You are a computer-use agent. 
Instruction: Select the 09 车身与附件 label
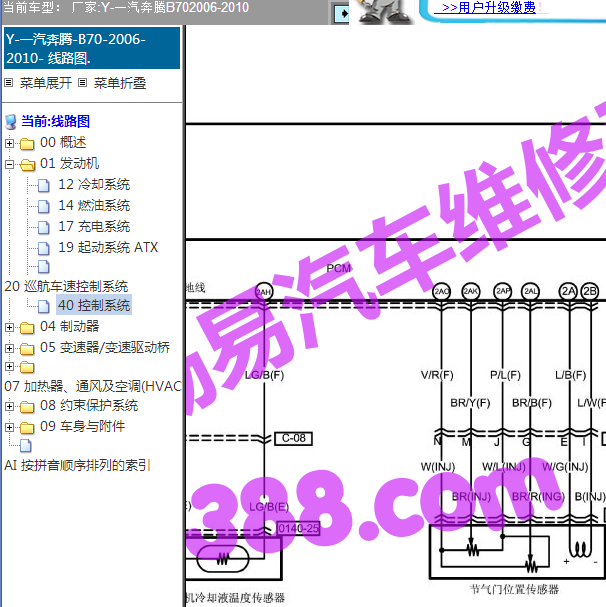tap(82, 426)
